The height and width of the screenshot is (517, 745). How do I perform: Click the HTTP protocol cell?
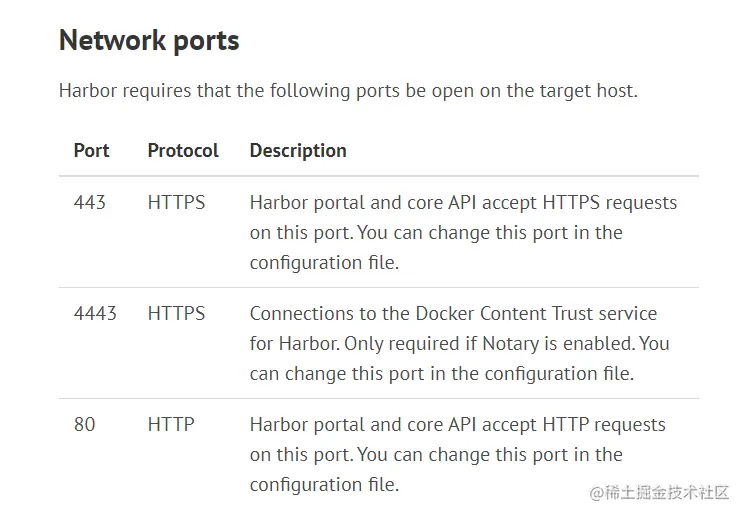(x=171, y=425)
